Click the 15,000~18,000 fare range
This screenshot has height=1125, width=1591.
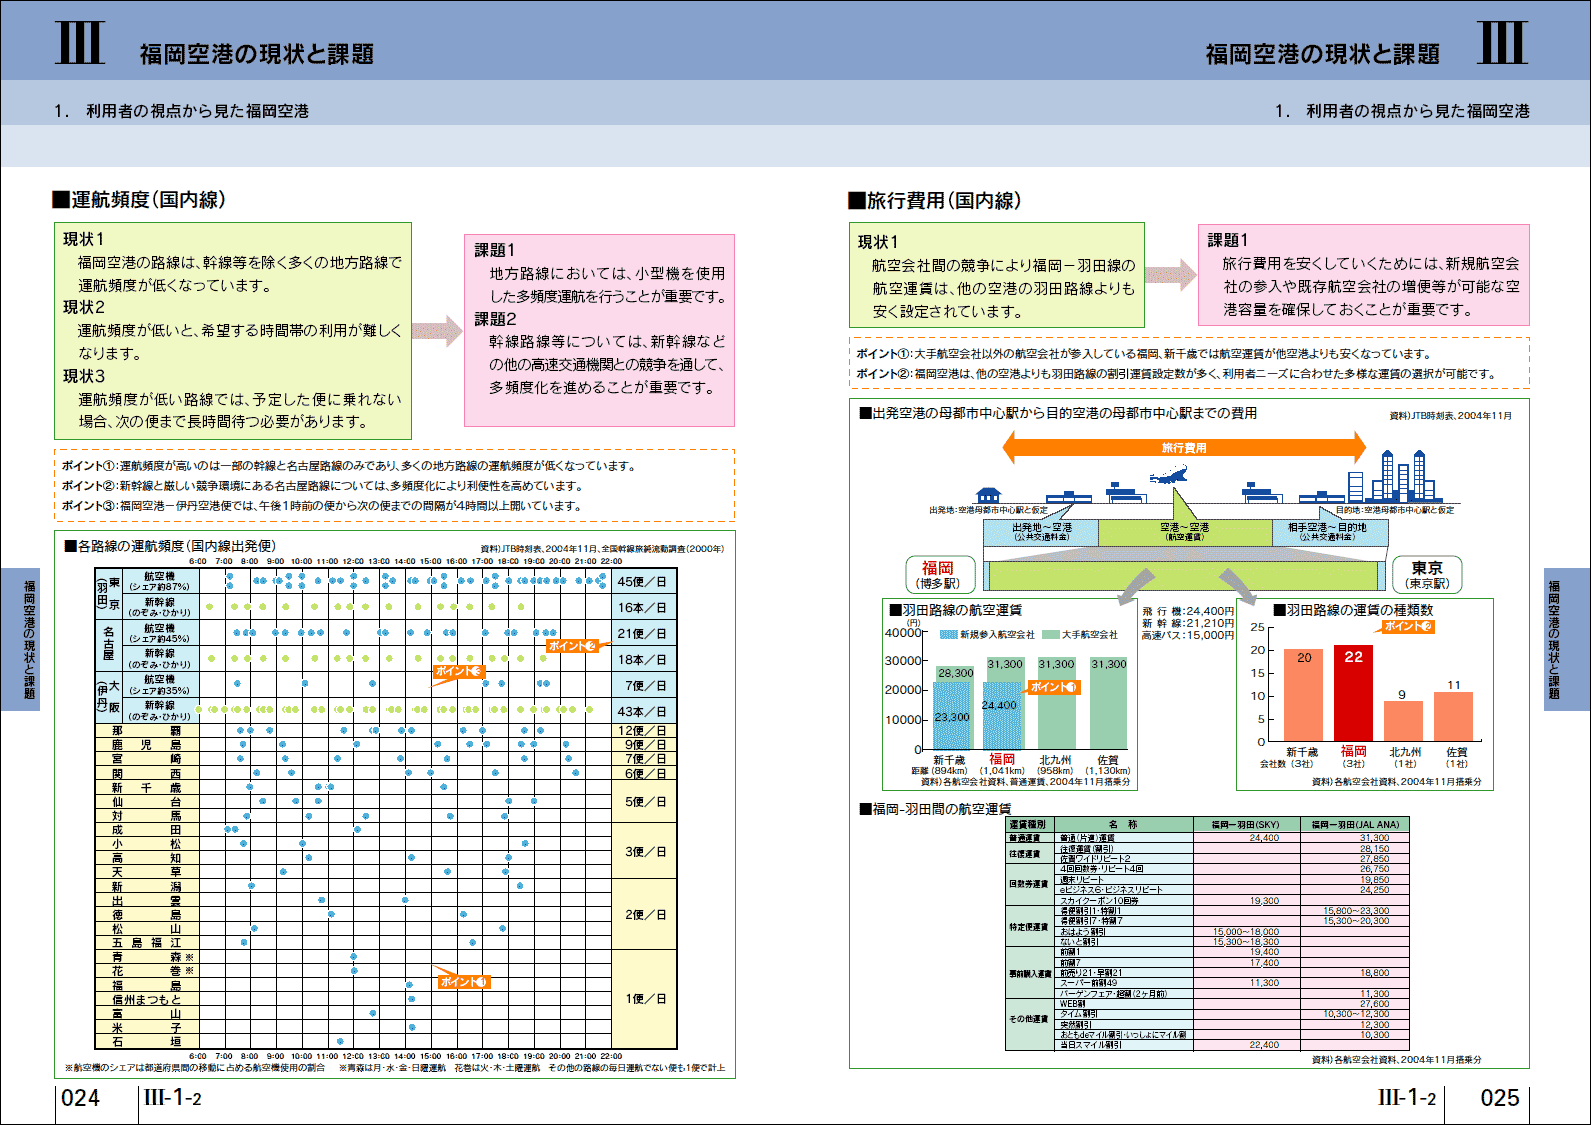(x=1246, y=932)
